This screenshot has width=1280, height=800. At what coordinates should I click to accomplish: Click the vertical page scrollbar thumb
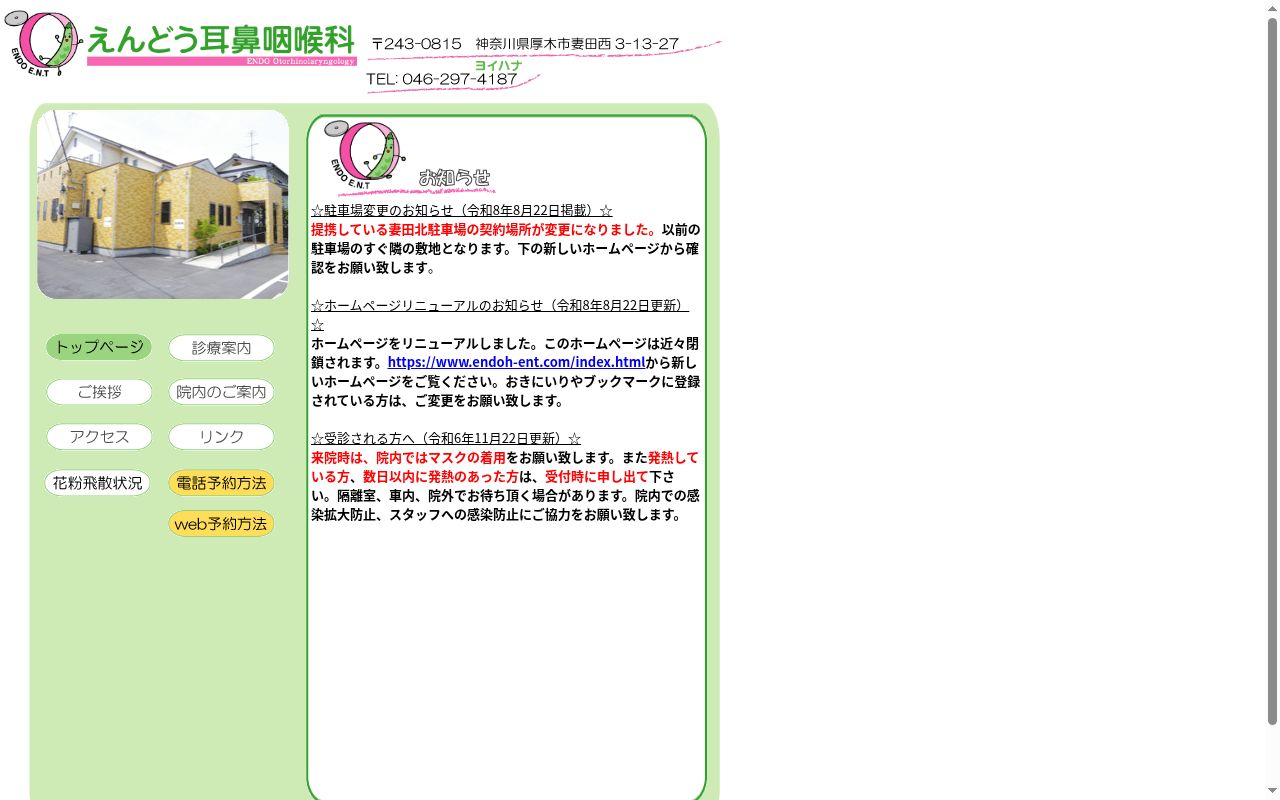point(1272,370)
